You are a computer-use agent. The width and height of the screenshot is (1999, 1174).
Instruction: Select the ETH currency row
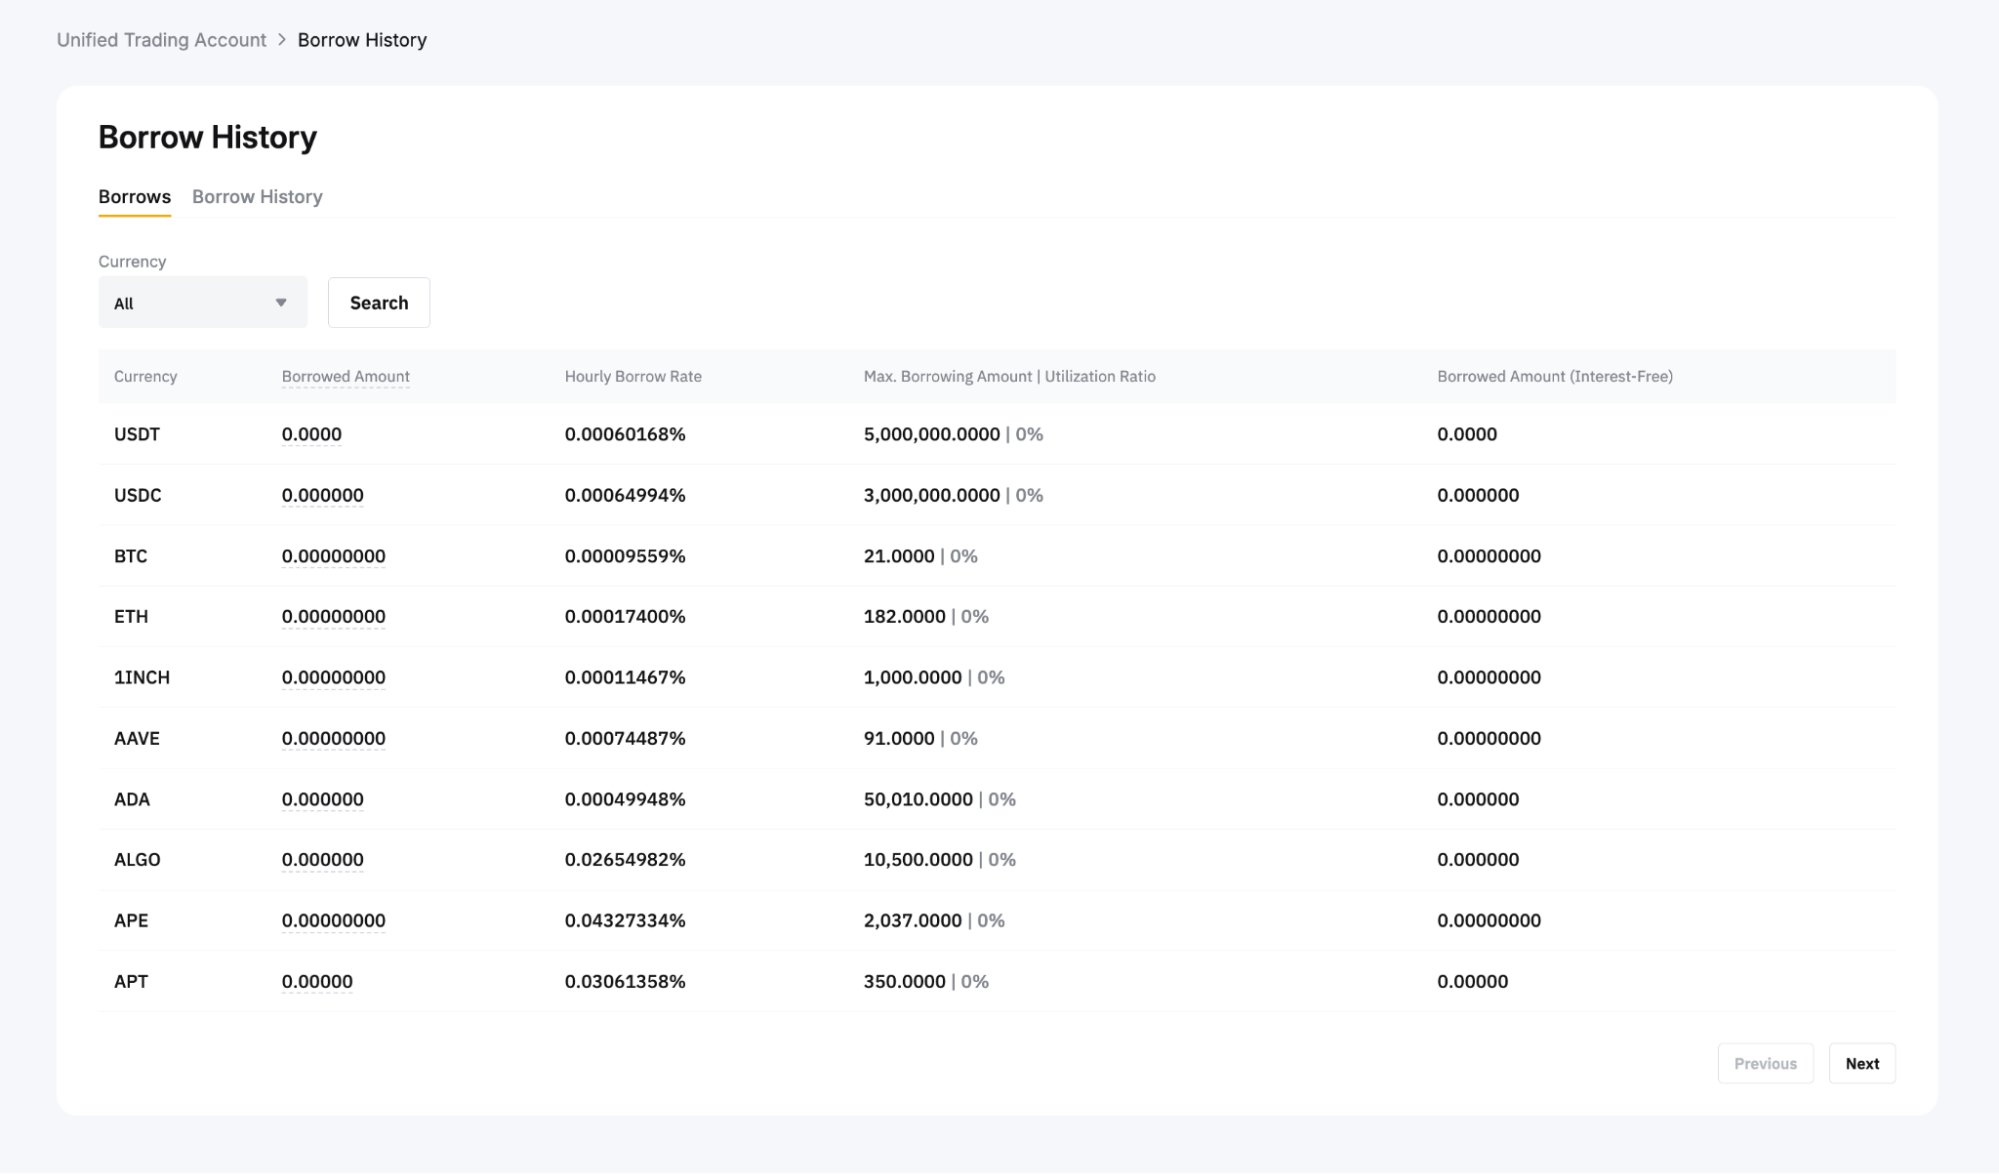(x=131, y=617)
